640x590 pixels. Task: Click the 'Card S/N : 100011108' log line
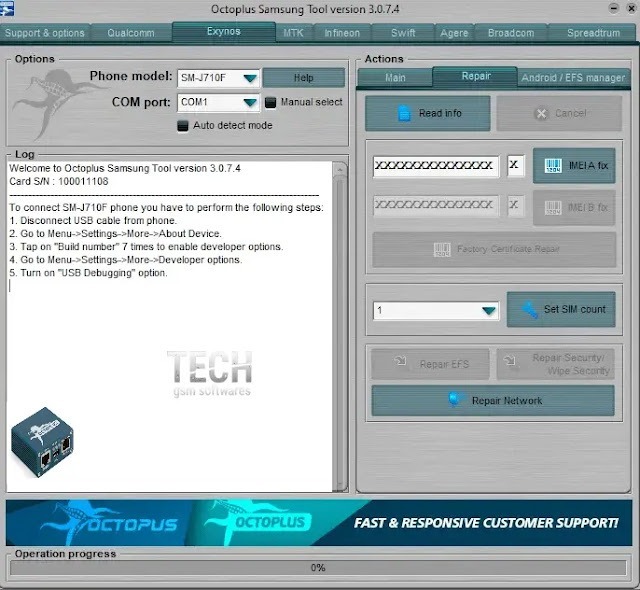59,182
